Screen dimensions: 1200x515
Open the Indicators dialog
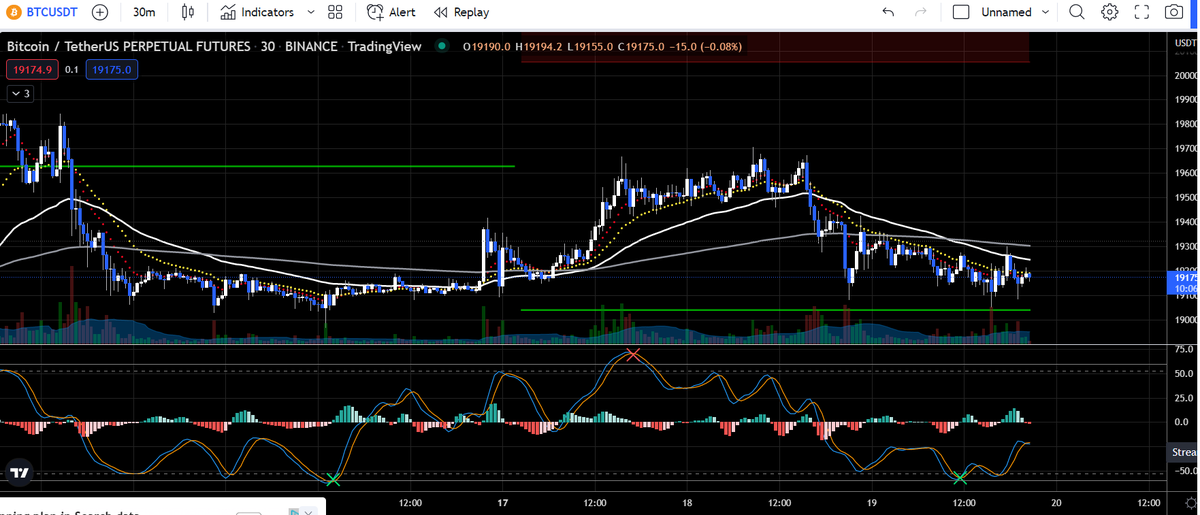coord(257,12)
